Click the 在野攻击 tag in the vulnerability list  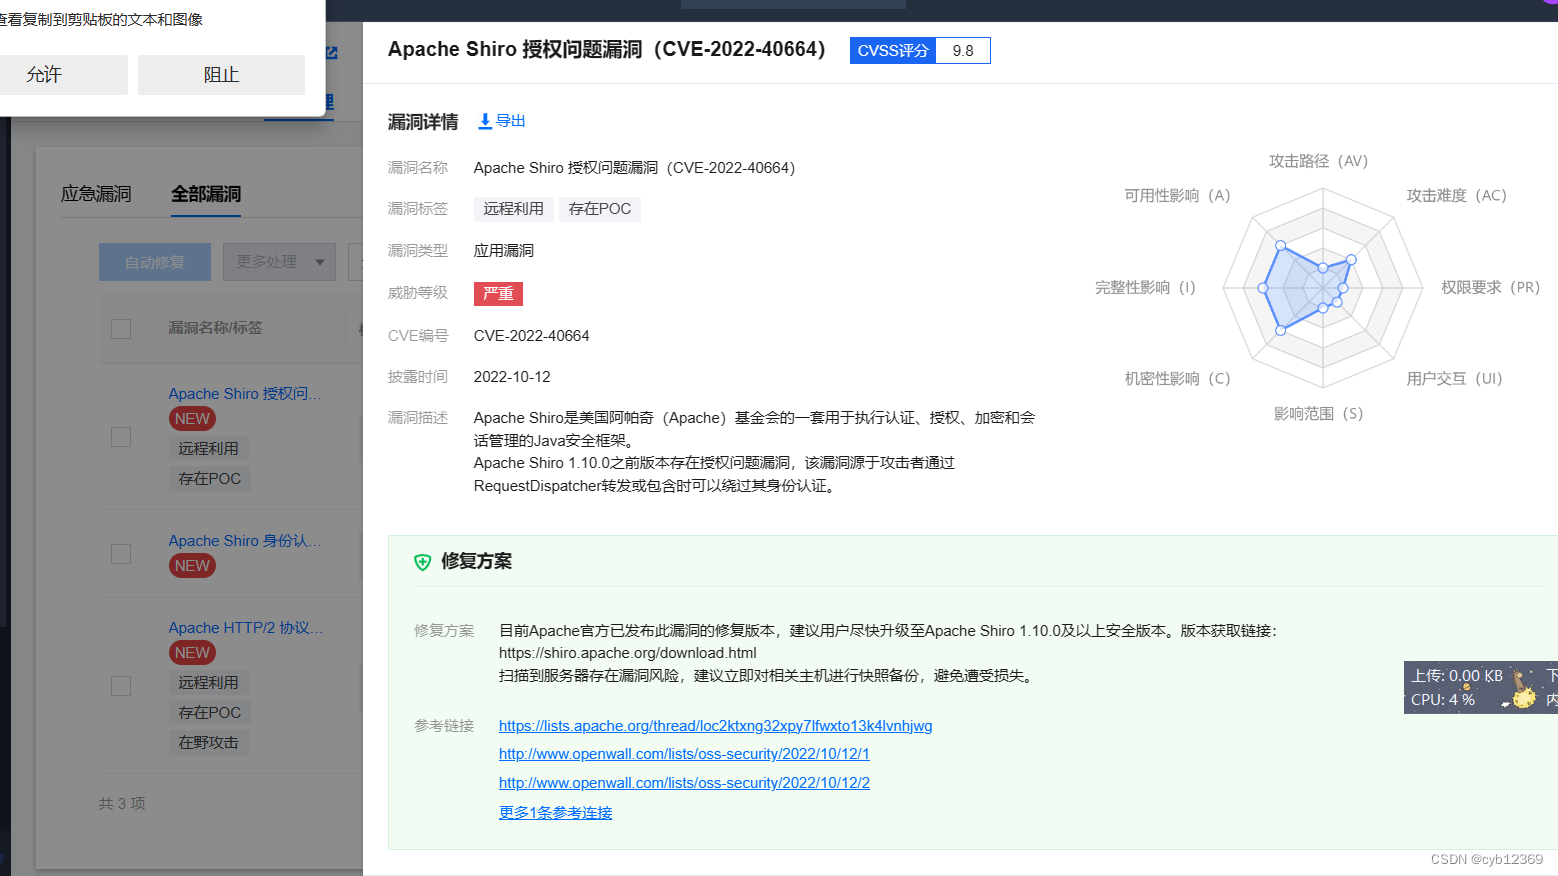click(209, 742)
